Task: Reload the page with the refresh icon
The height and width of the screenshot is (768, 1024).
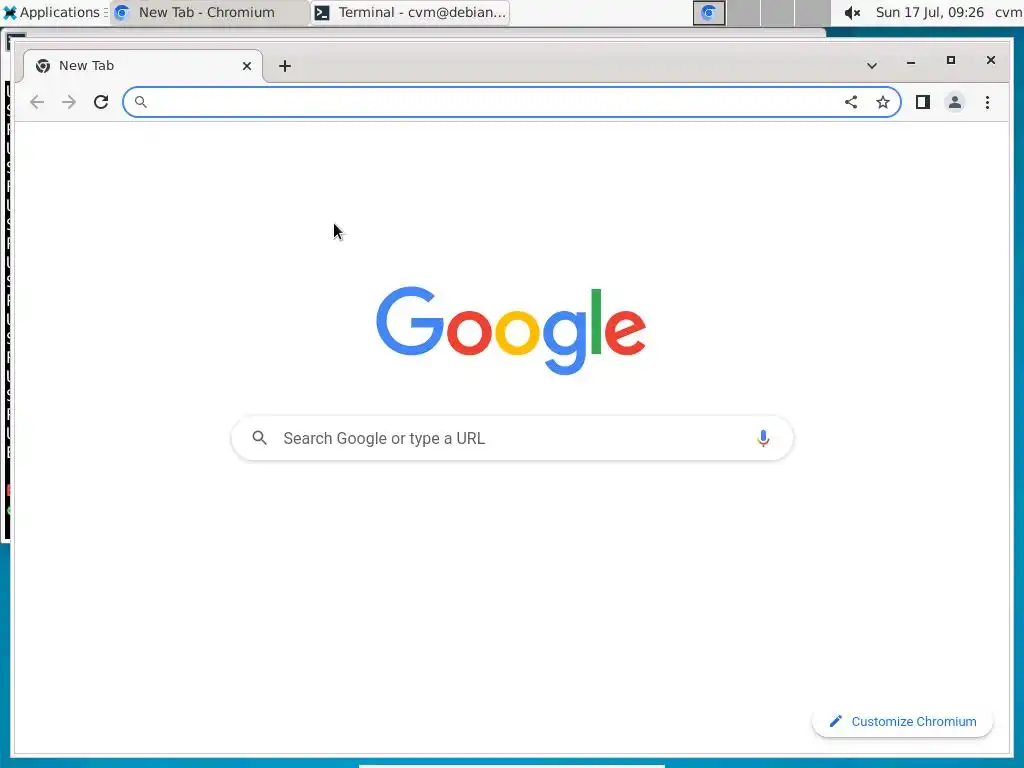Action: point(101,102)
